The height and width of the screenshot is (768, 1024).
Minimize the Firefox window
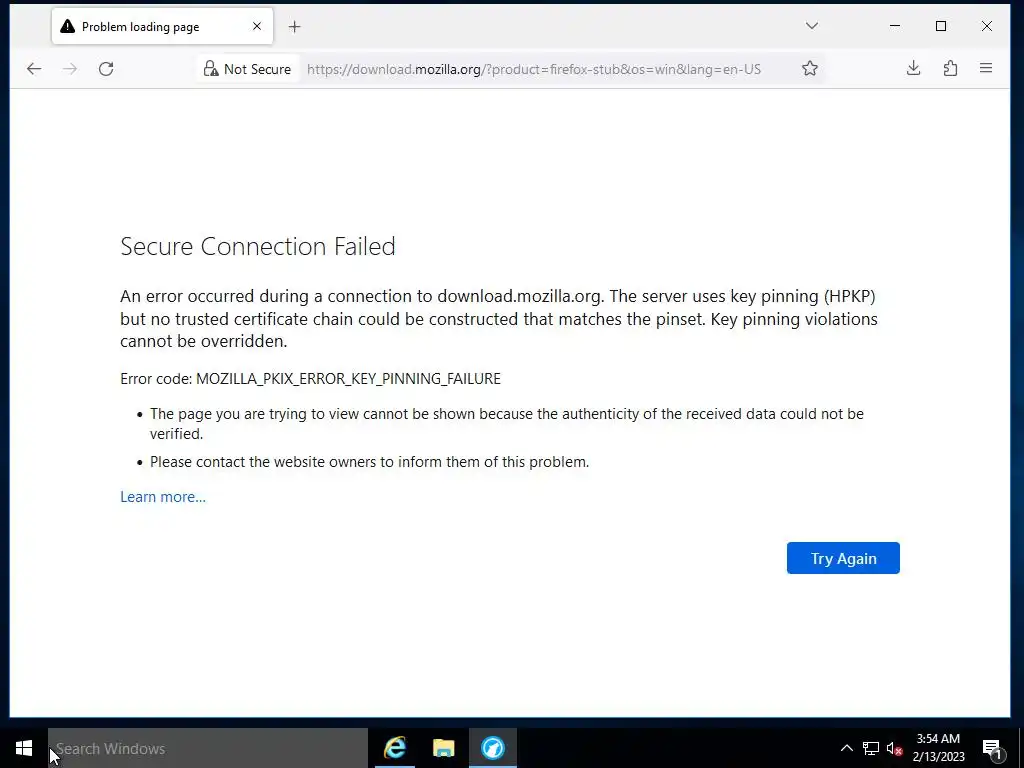tap(895, 26)
